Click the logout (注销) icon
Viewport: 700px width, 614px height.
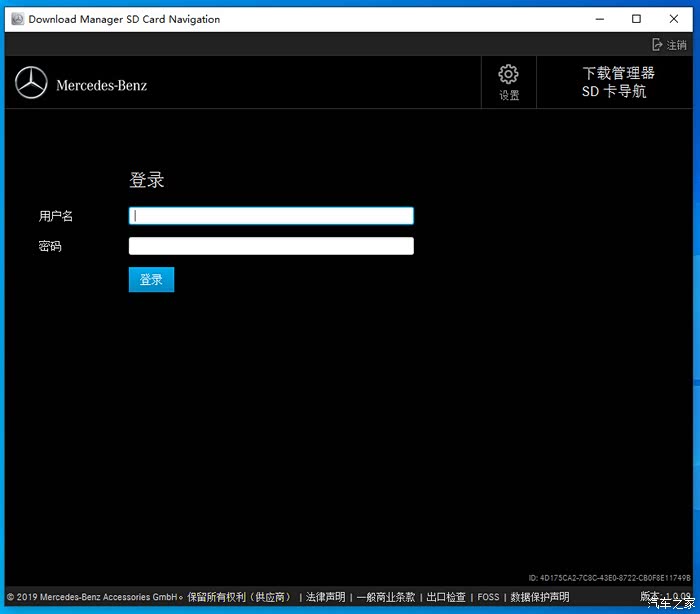(657, 45)
